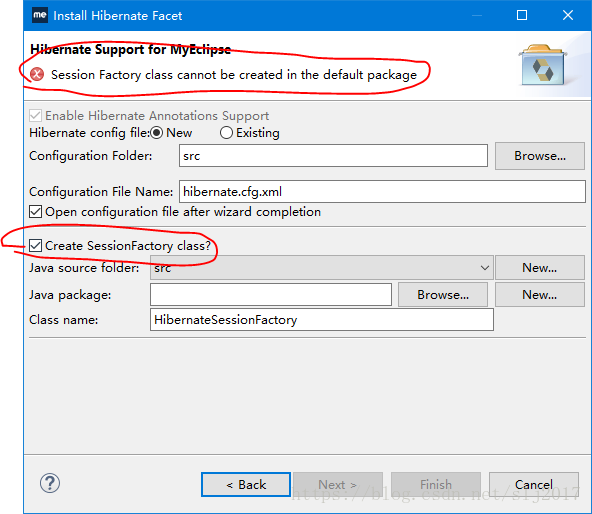The width and height of the screenshot is (592, 514).
Task: Click the 'Install Hibernate Facet' window title
Action: coord(117,16)
